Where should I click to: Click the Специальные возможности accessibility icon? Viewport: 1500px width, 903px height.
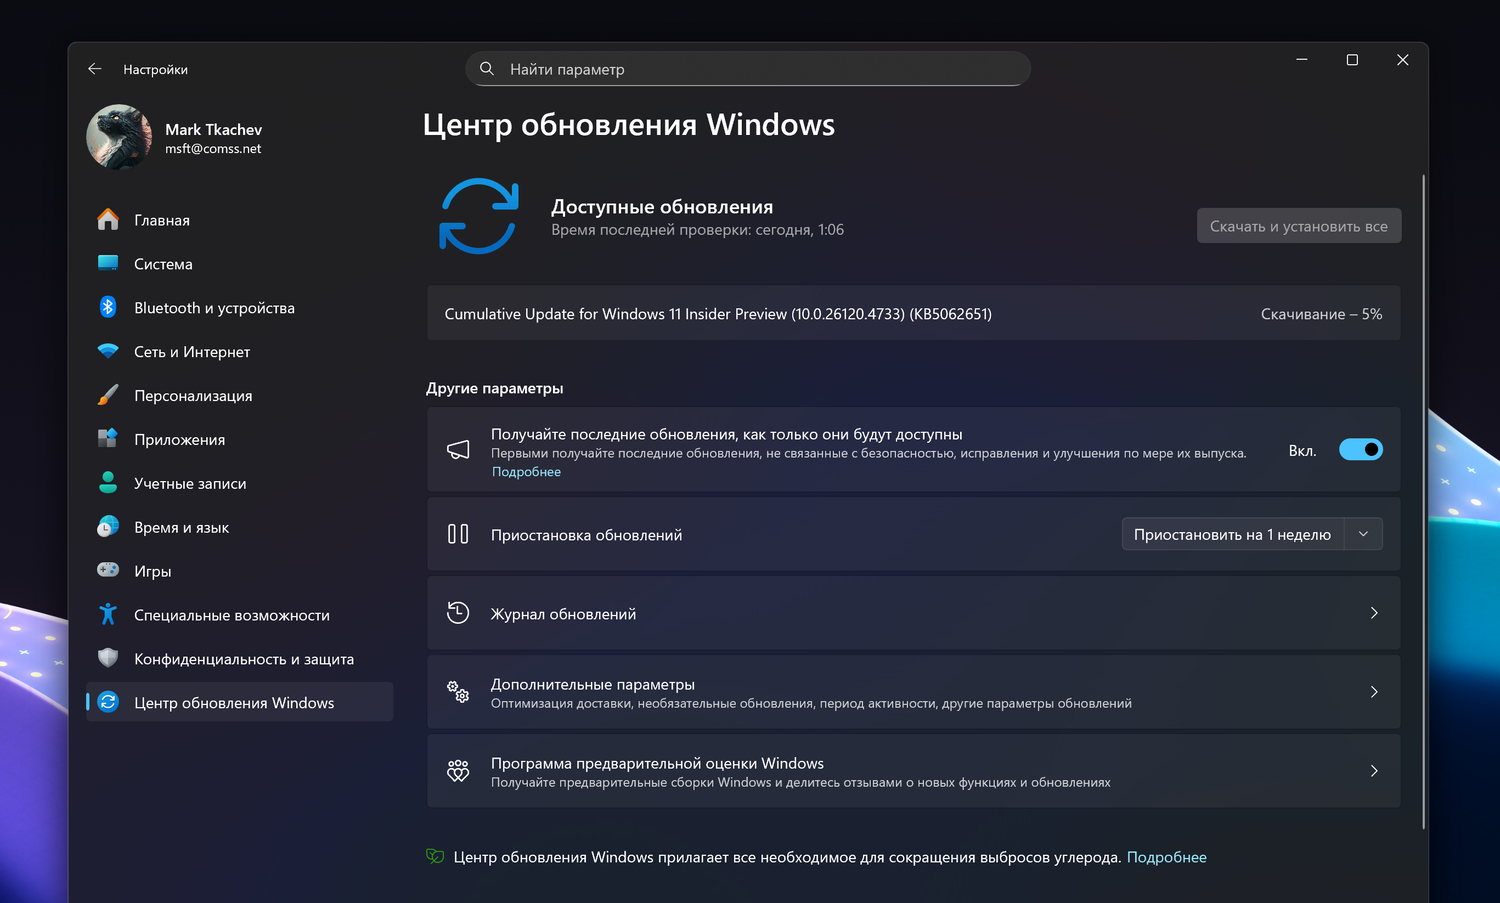click(108, 615)
